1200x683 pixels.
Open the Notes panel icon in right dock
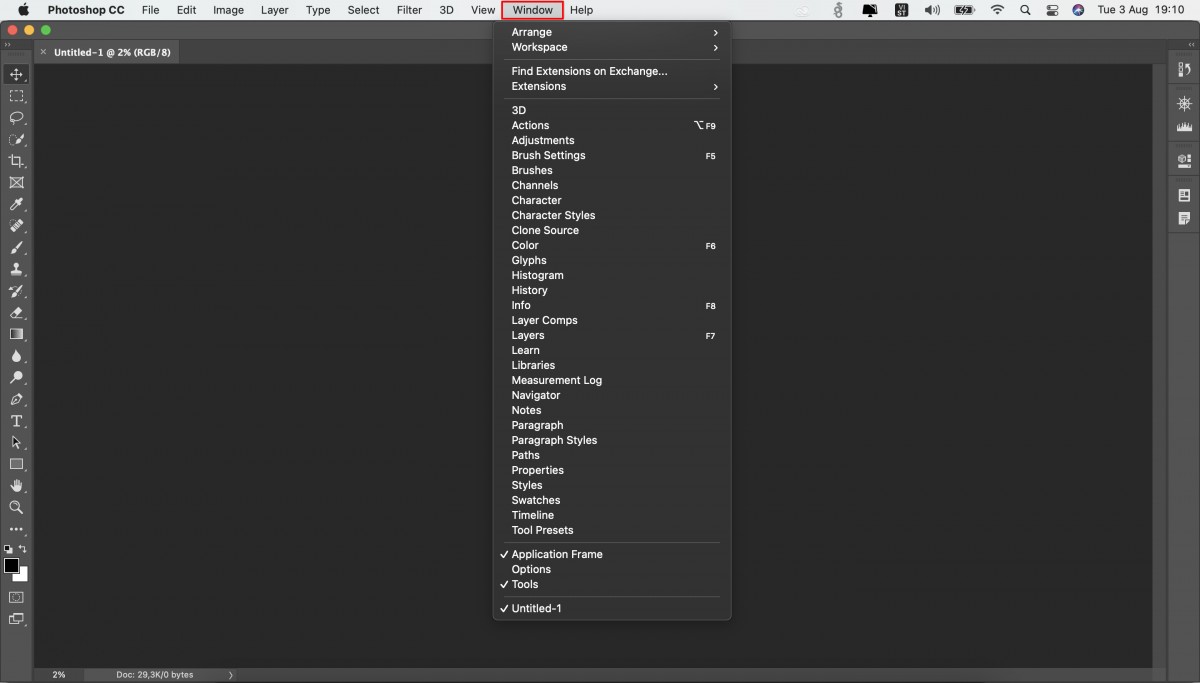pos(1185,218)
